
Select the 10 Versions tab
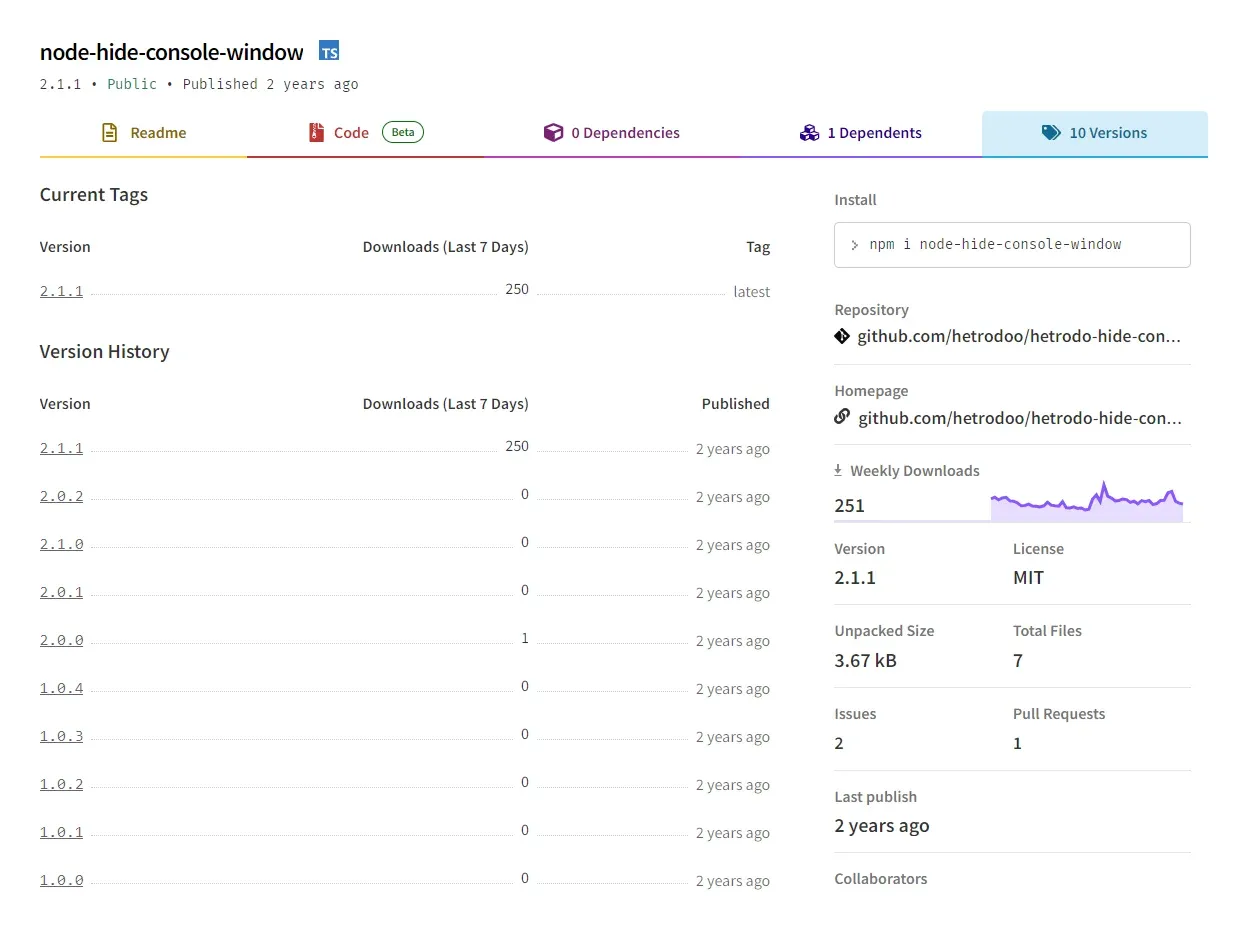[x=1107, y=133]
